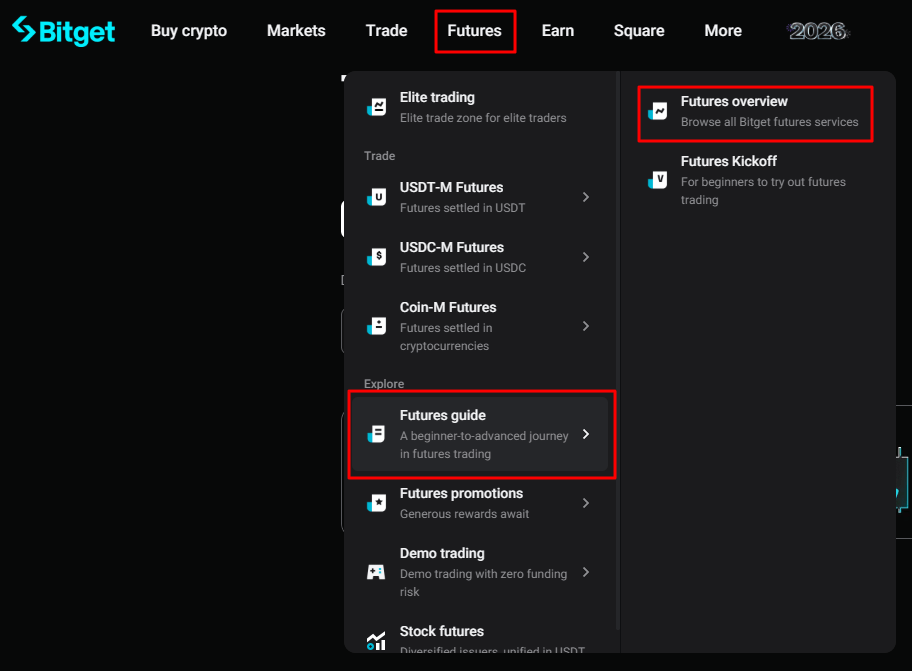Image resolution: width=912 pixels, height=671 pixels.
Task: Click the dropdown menu vertical scrollbar
Action: pyautogui.click(x=618, y=351)
